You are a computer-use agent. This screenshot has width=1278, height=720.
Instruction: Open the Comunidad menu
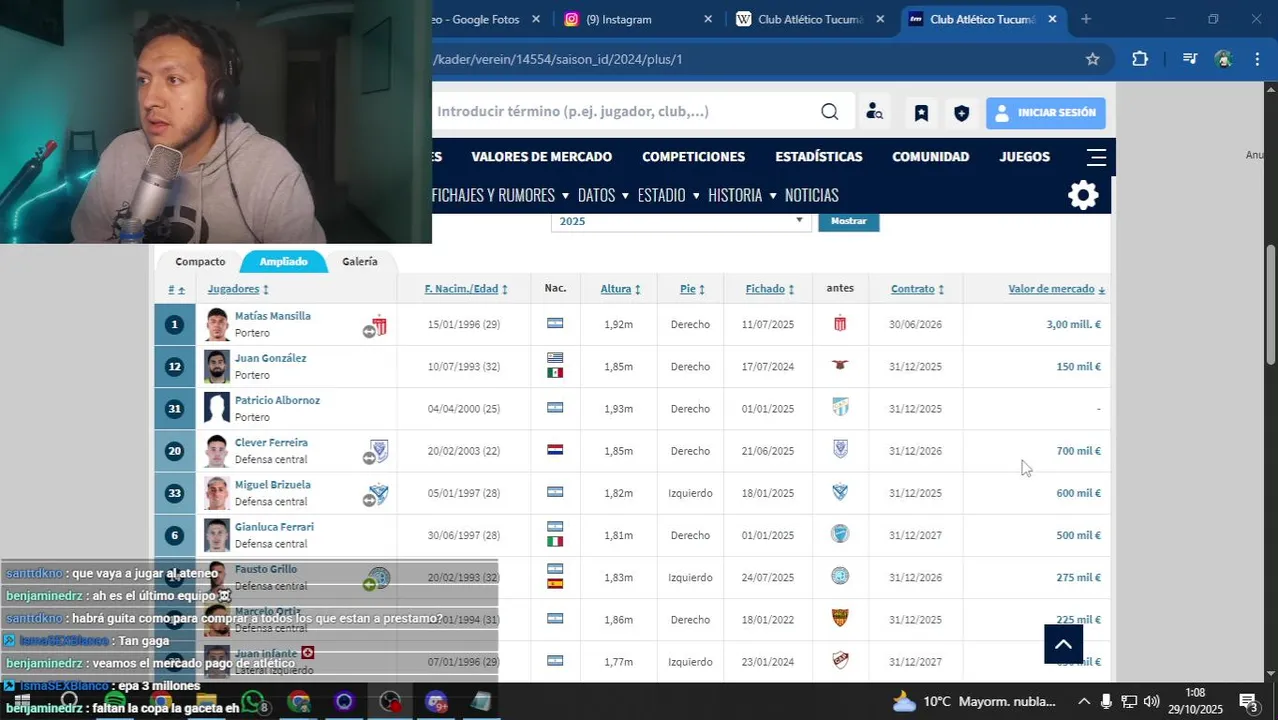click(930, 157)
